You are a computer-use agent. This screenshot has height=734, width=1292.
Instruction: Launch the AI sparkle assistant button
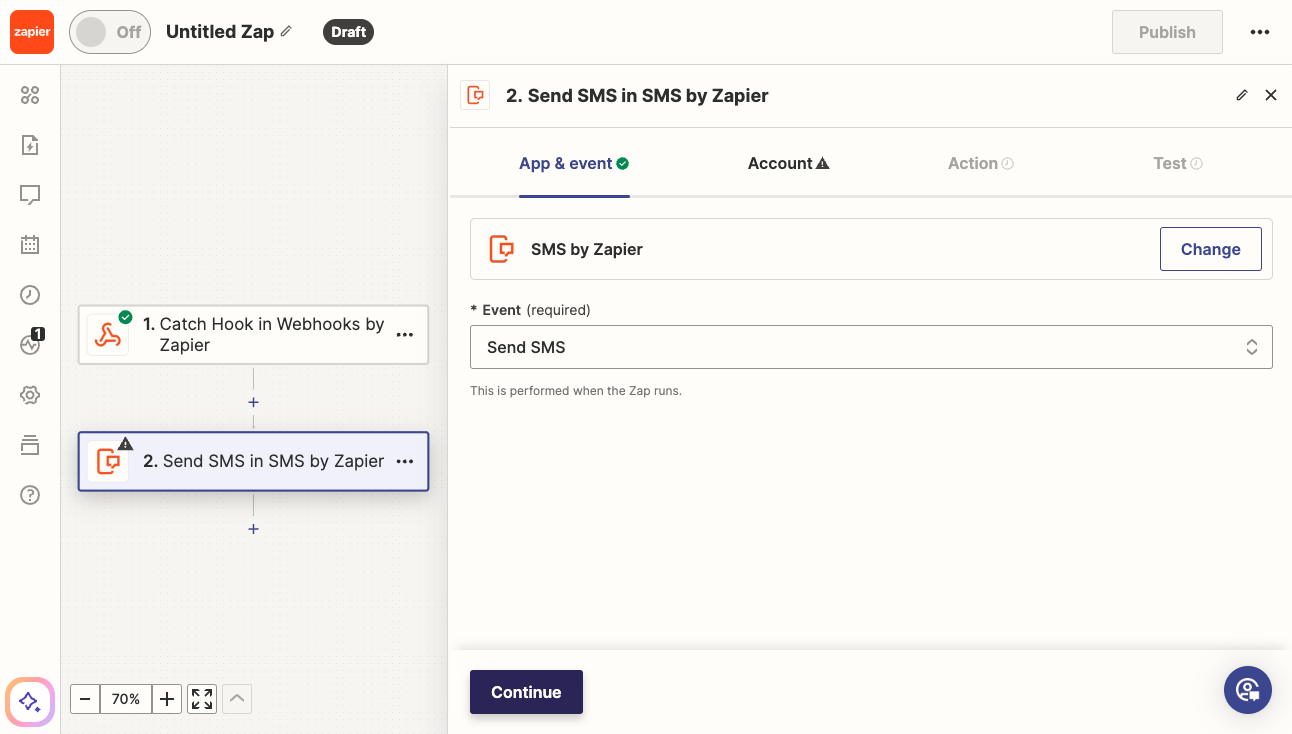(30, 702)
